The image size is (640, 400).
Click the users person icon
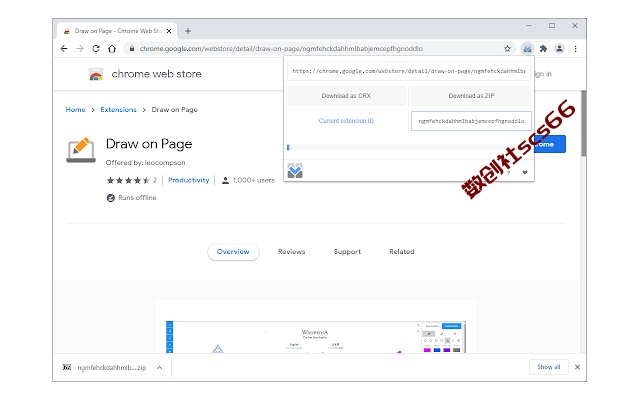[225, 180]
